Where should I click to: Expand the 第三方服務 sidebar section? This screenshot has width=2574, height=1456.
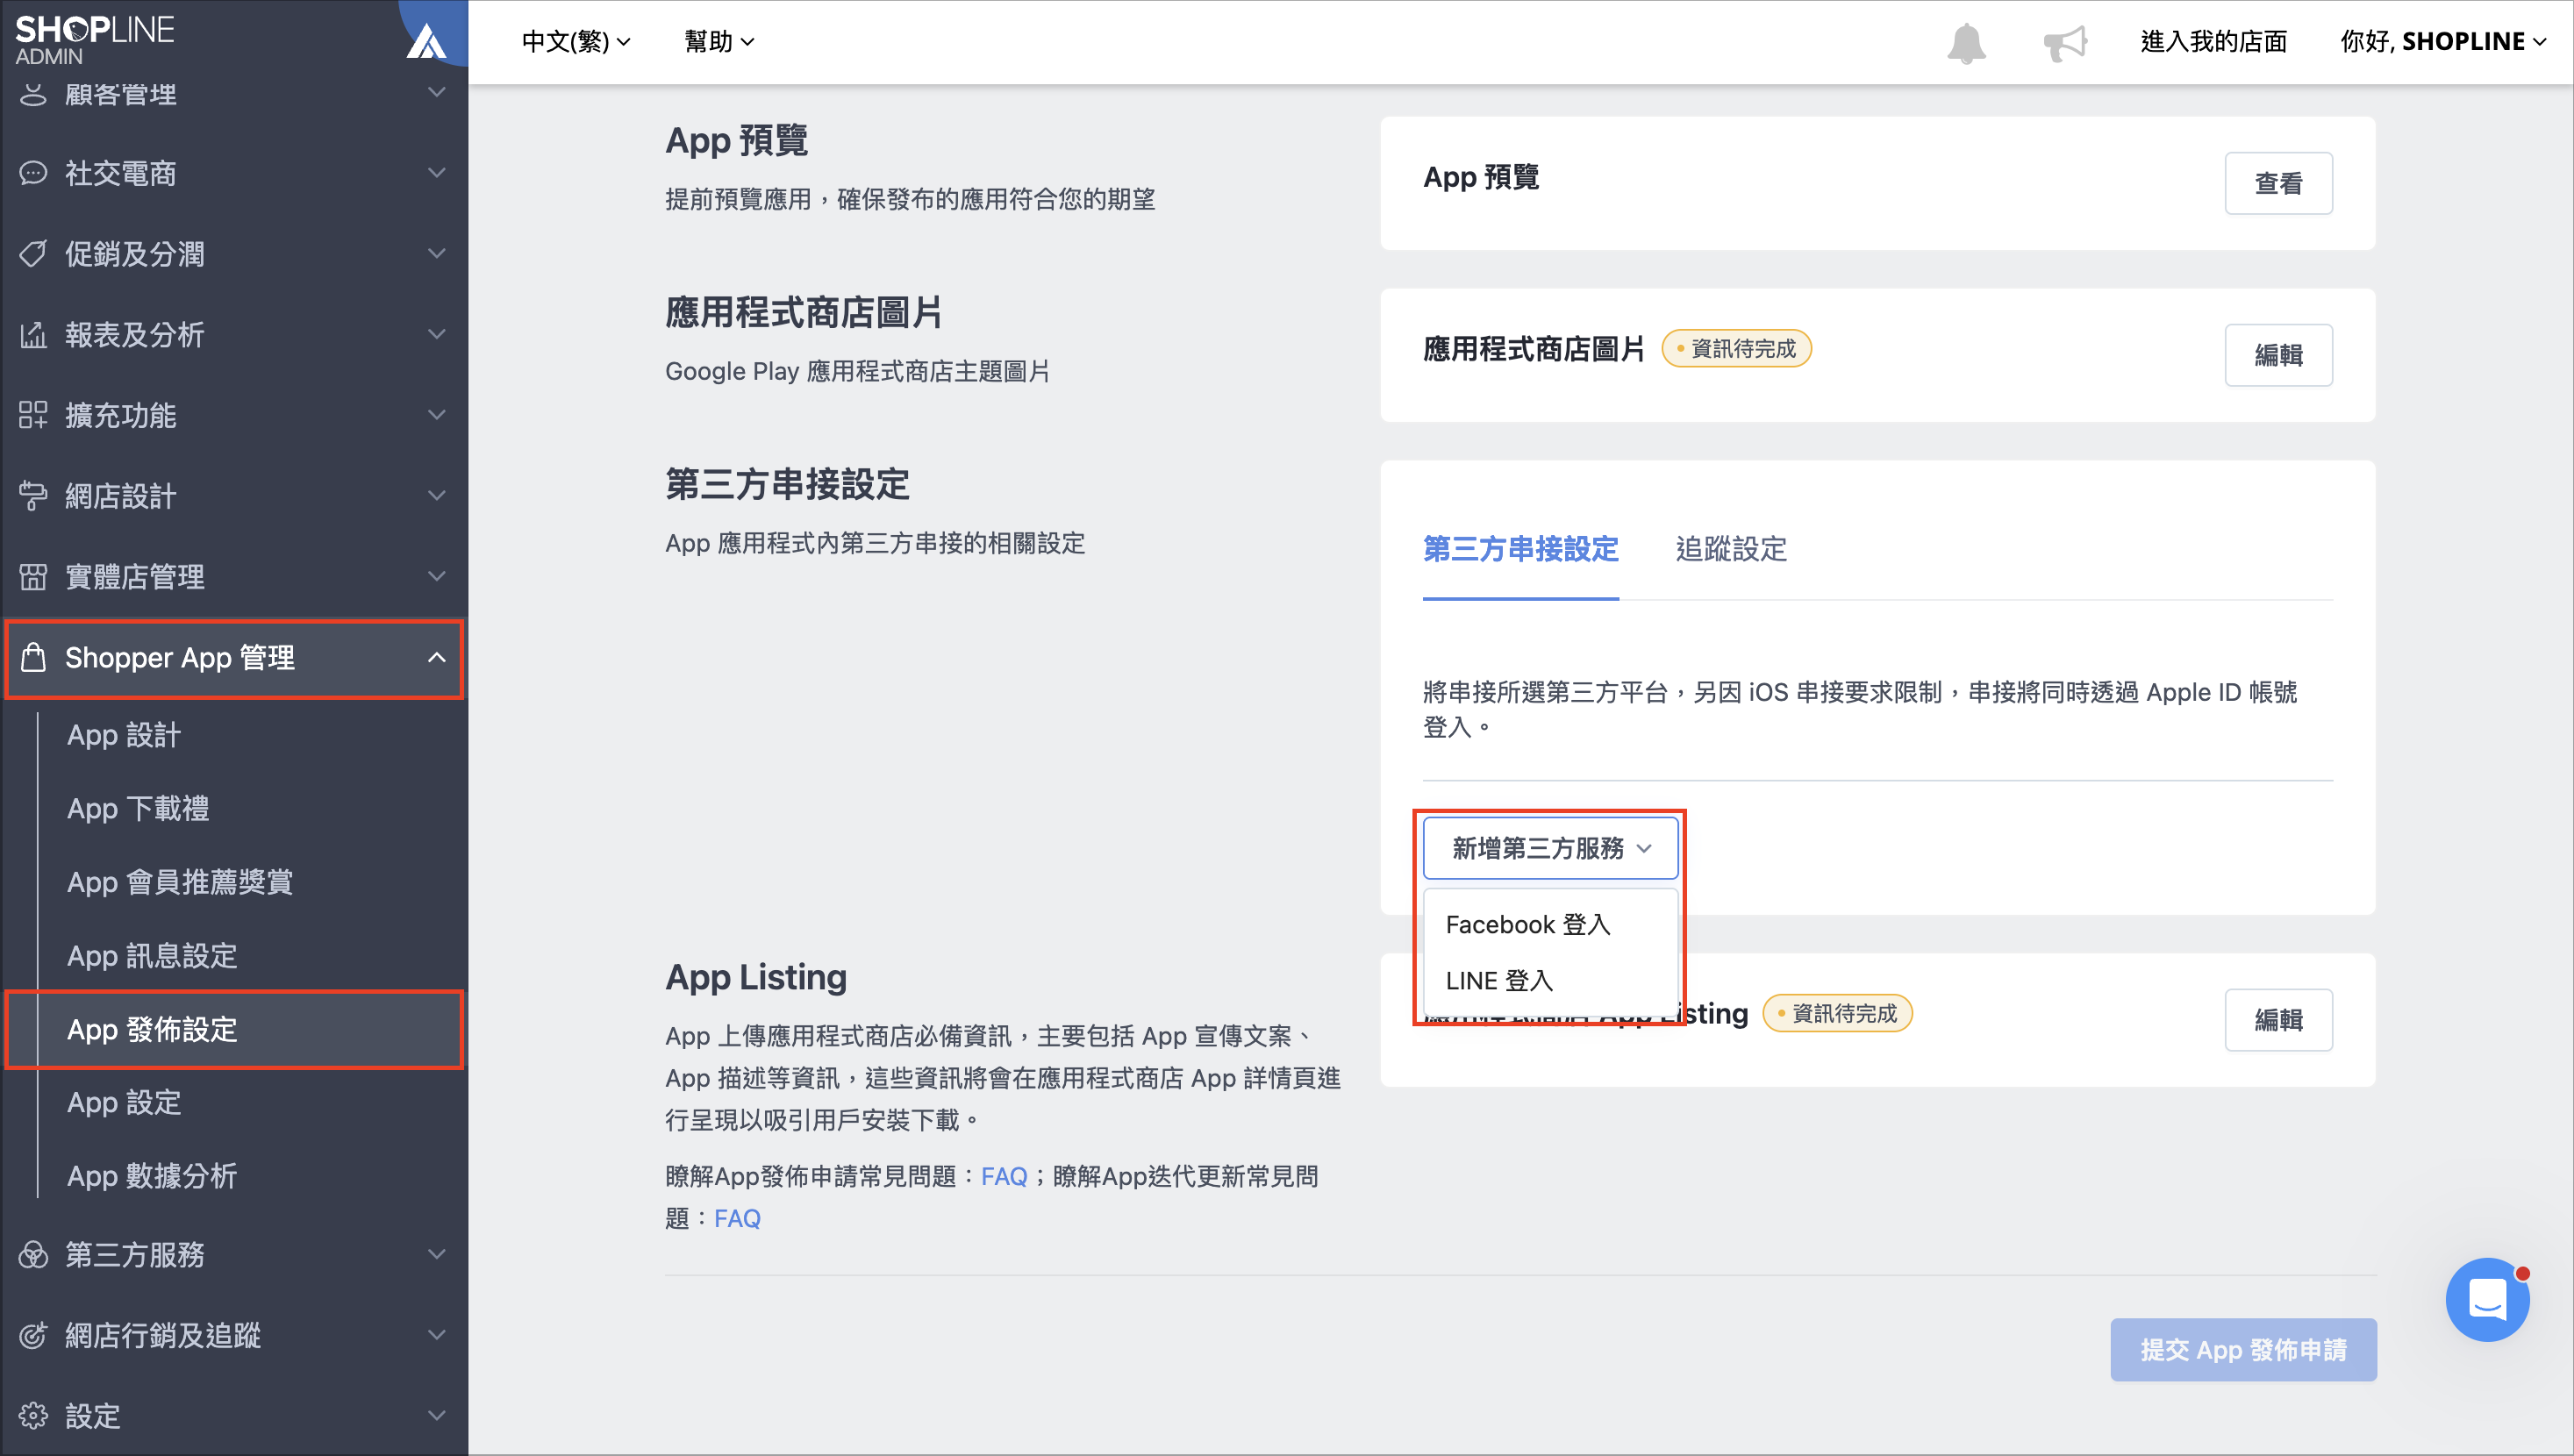[x=234, y=1254]
